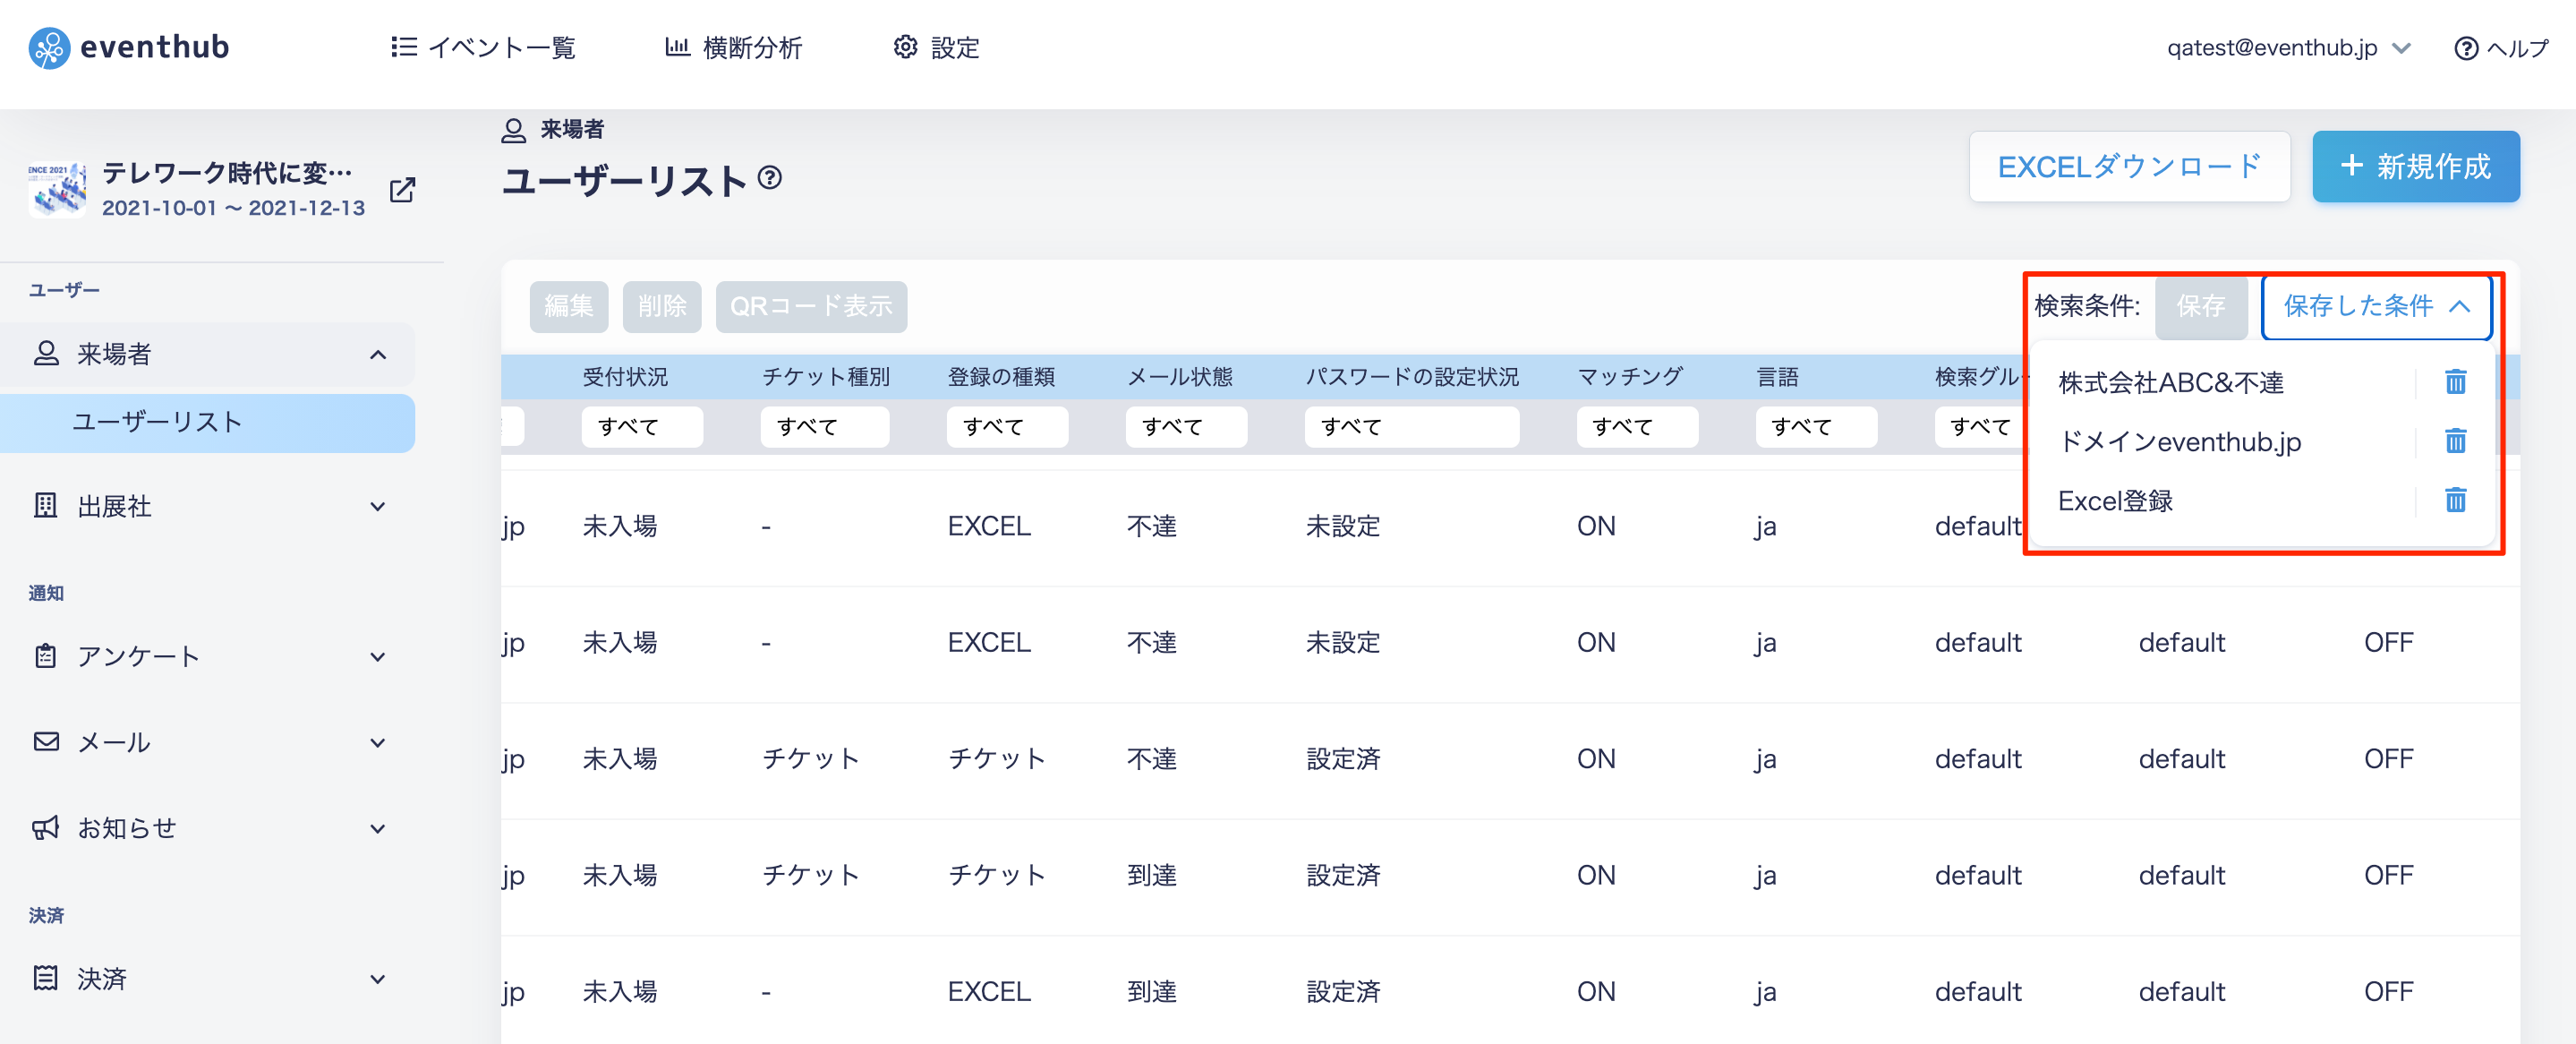Click the help question mark next to ユーザーリスト

[x=769, y=178]
